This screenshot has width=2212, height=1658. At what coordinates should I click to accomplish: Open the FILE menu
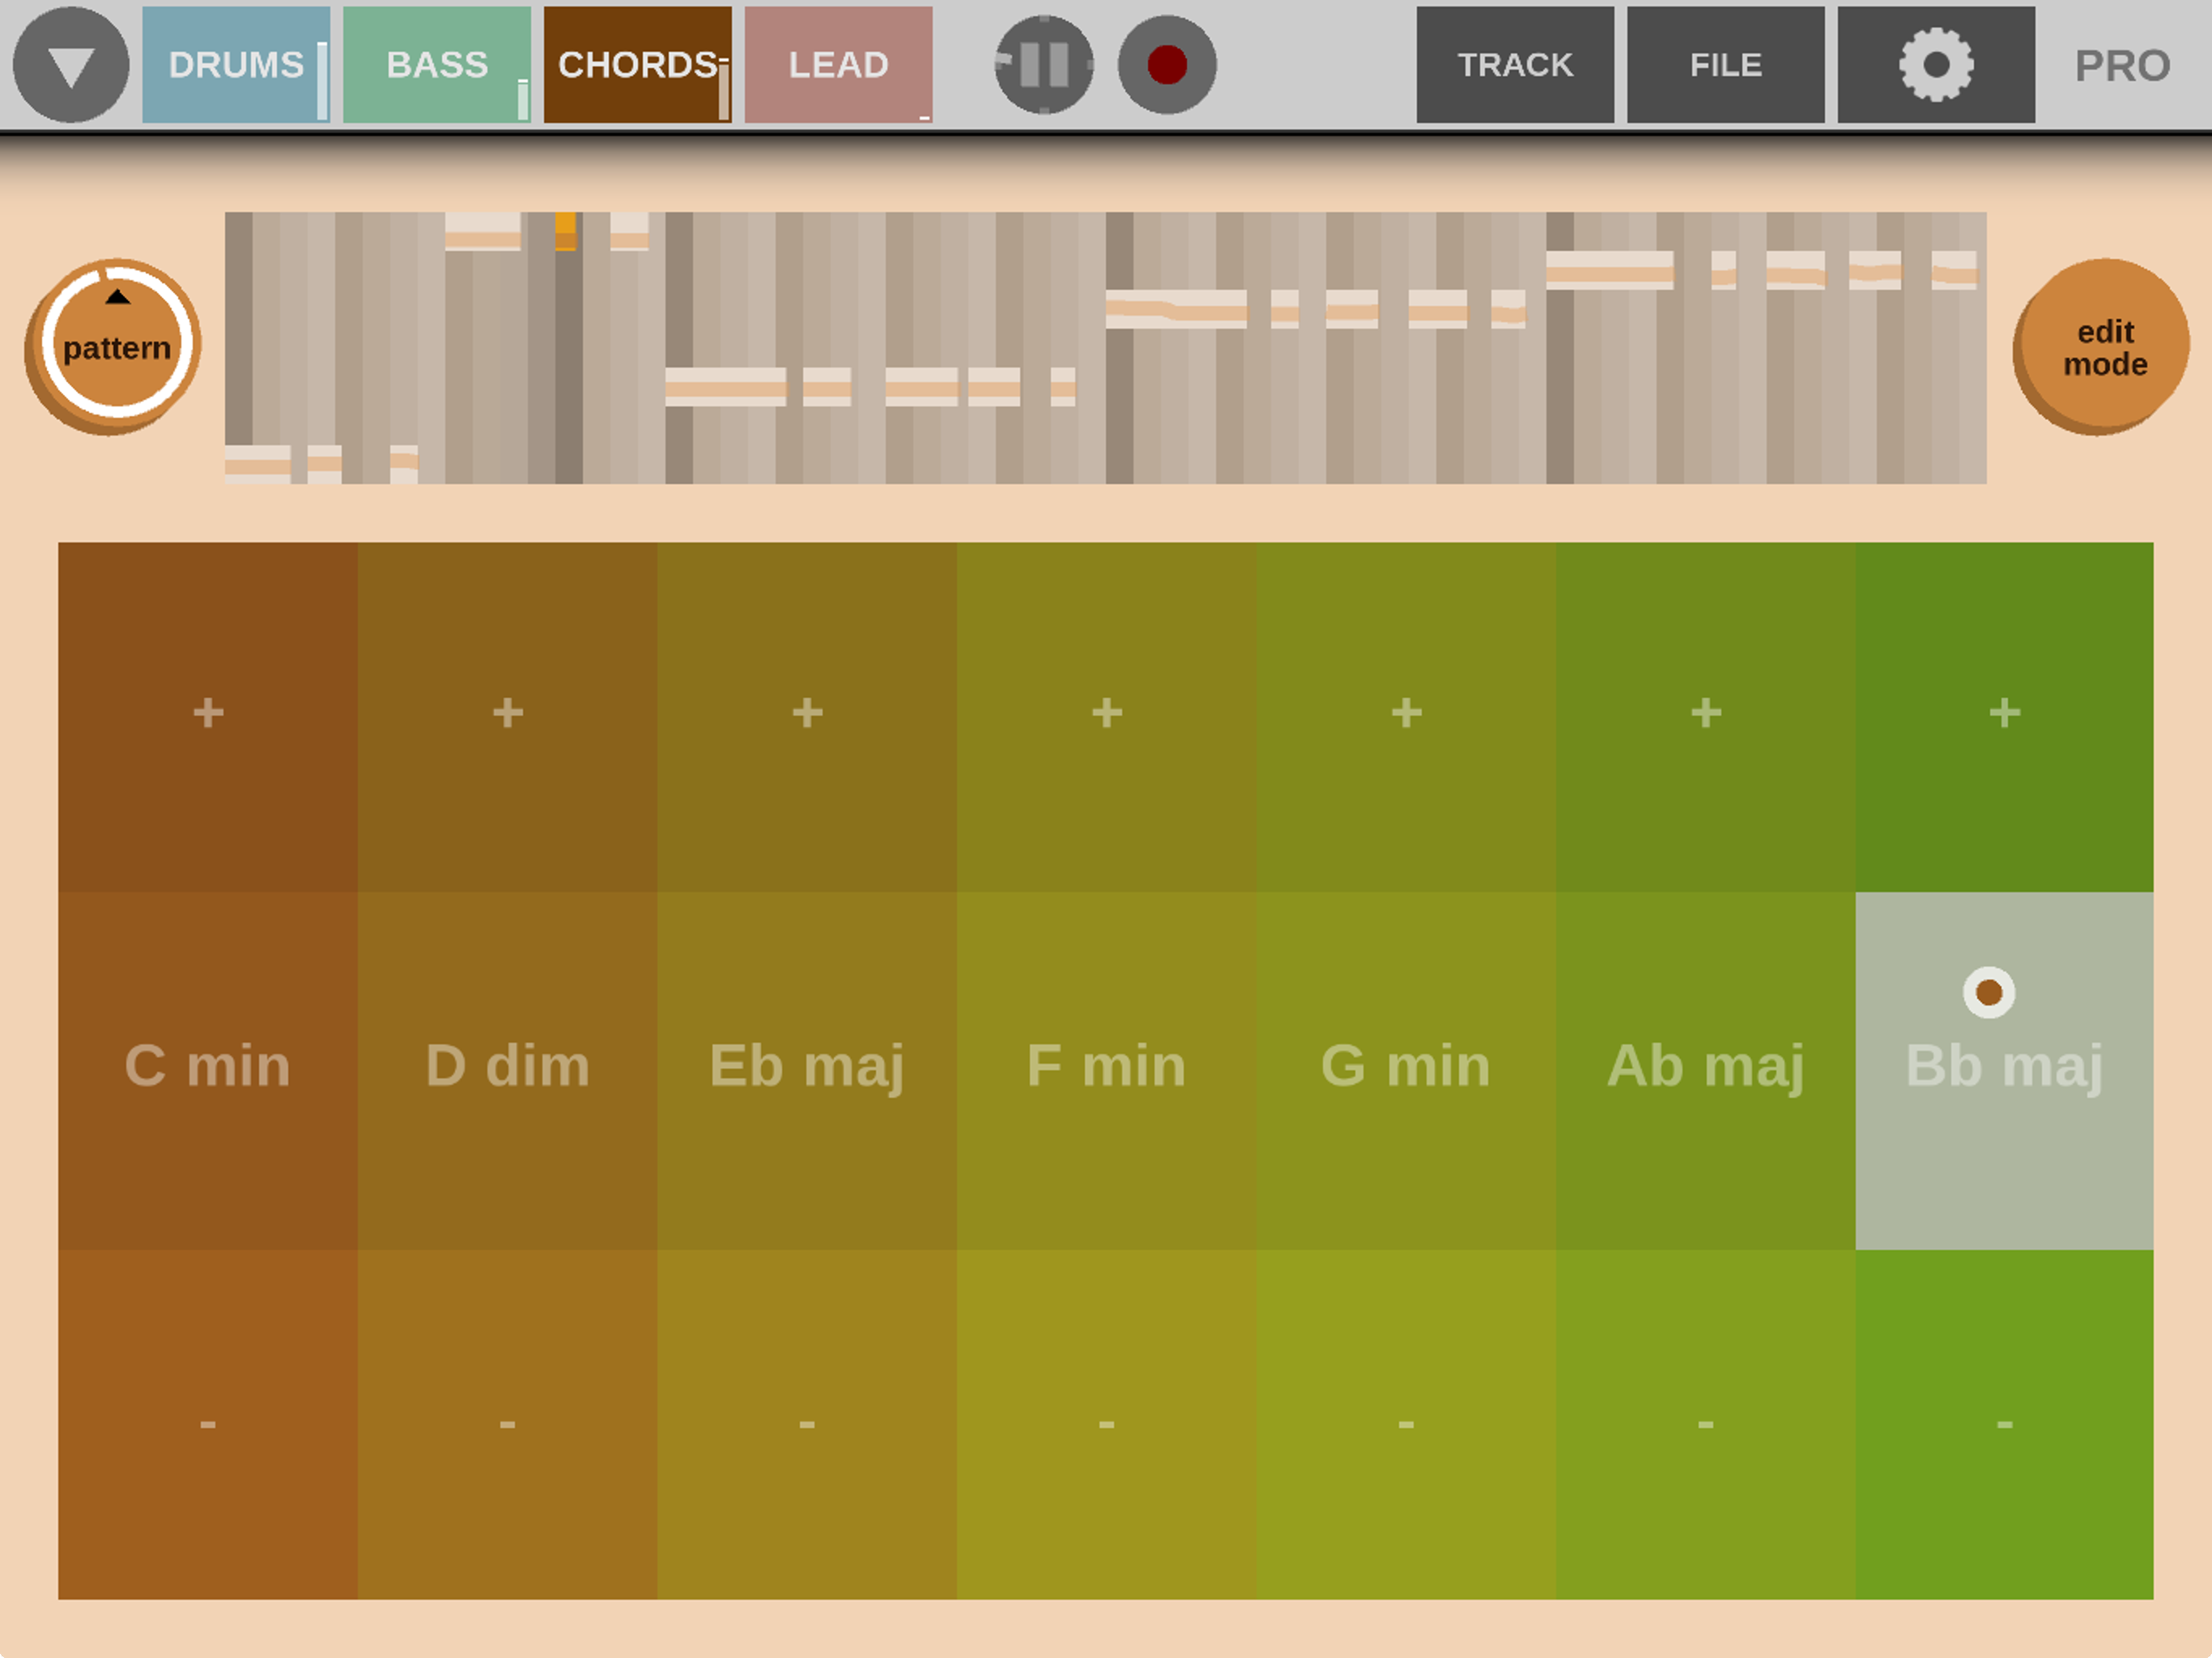click(x=1726, y=65)
